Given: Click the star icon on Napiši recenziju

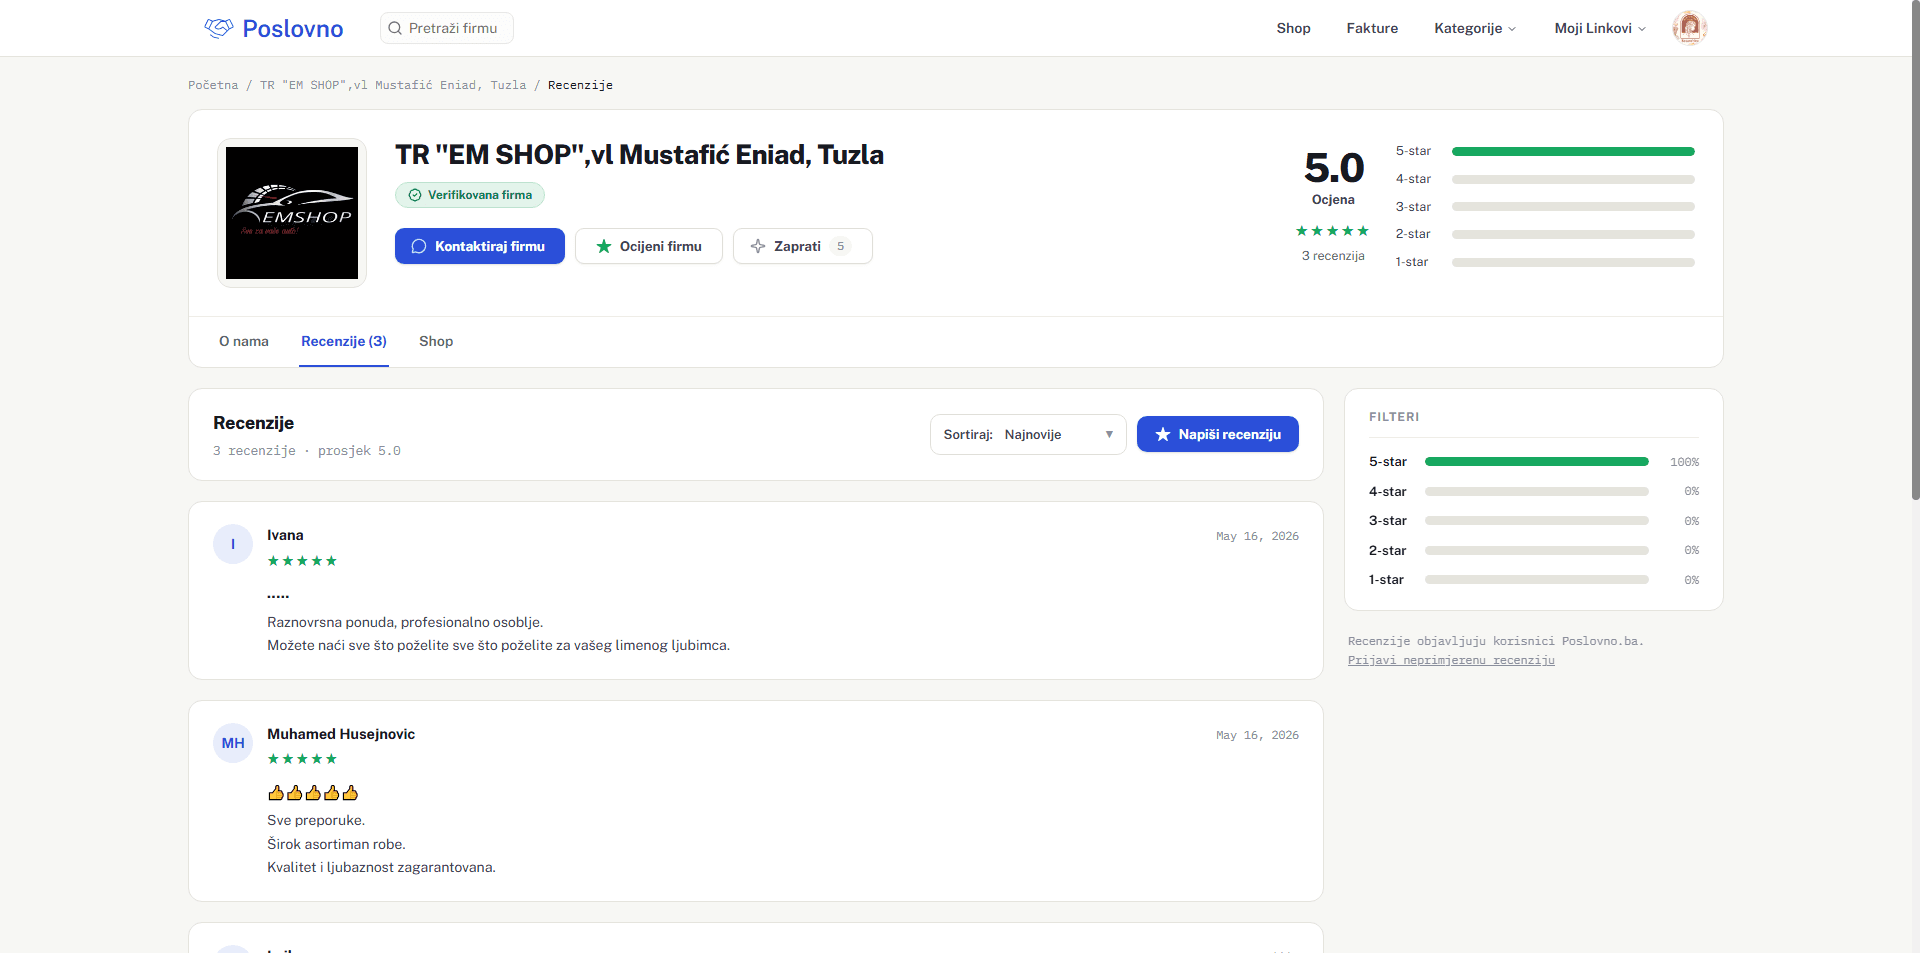Looking at the screenshot, I should click(1163, 434).
